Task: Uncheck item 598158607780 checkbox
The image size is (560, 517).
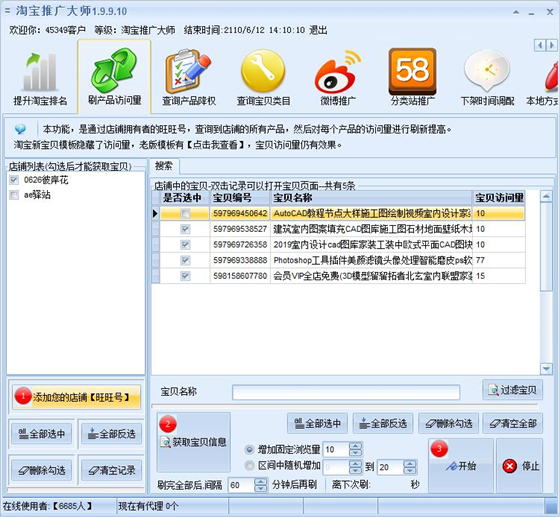Action: (x=185, y=276)
